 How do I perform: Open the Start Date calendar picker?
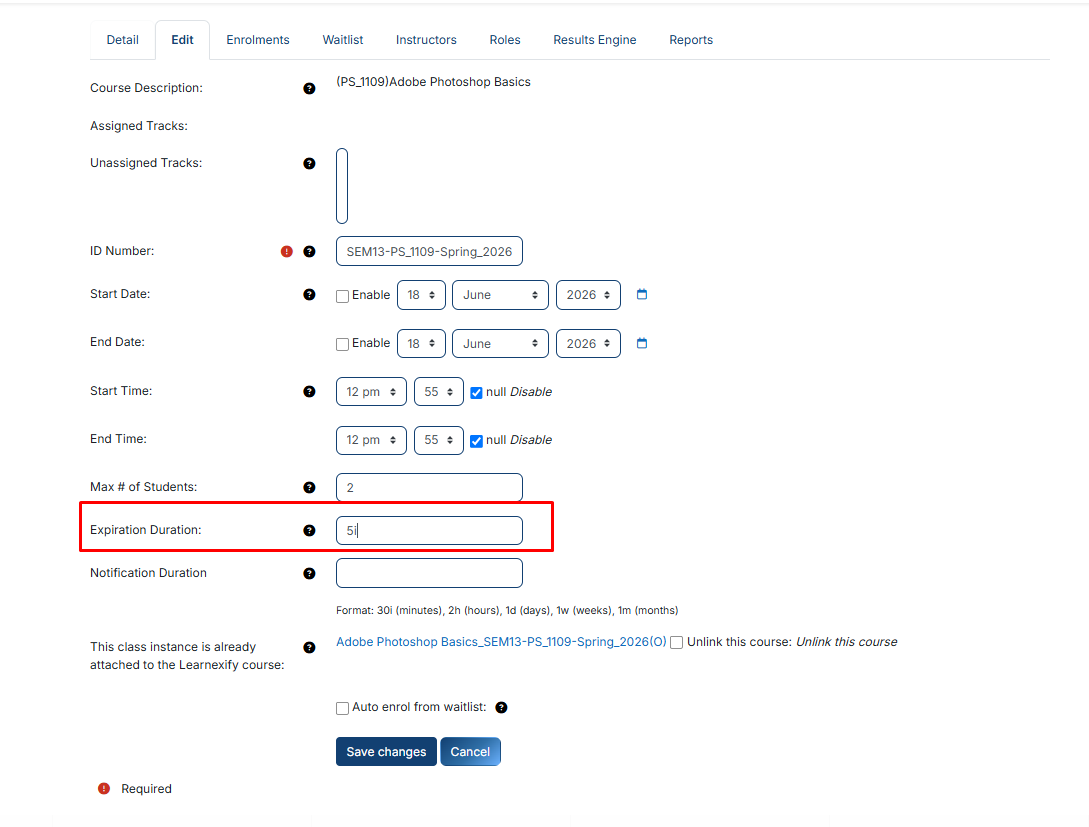642,294
